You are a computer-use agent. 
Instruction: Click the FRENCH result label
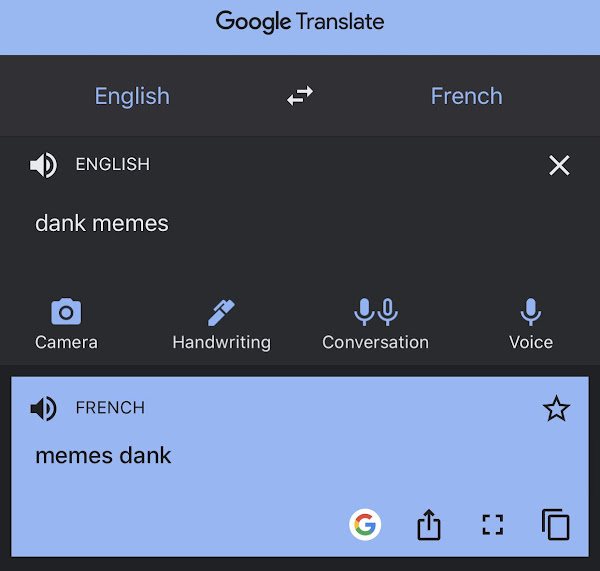click(110, 408)
